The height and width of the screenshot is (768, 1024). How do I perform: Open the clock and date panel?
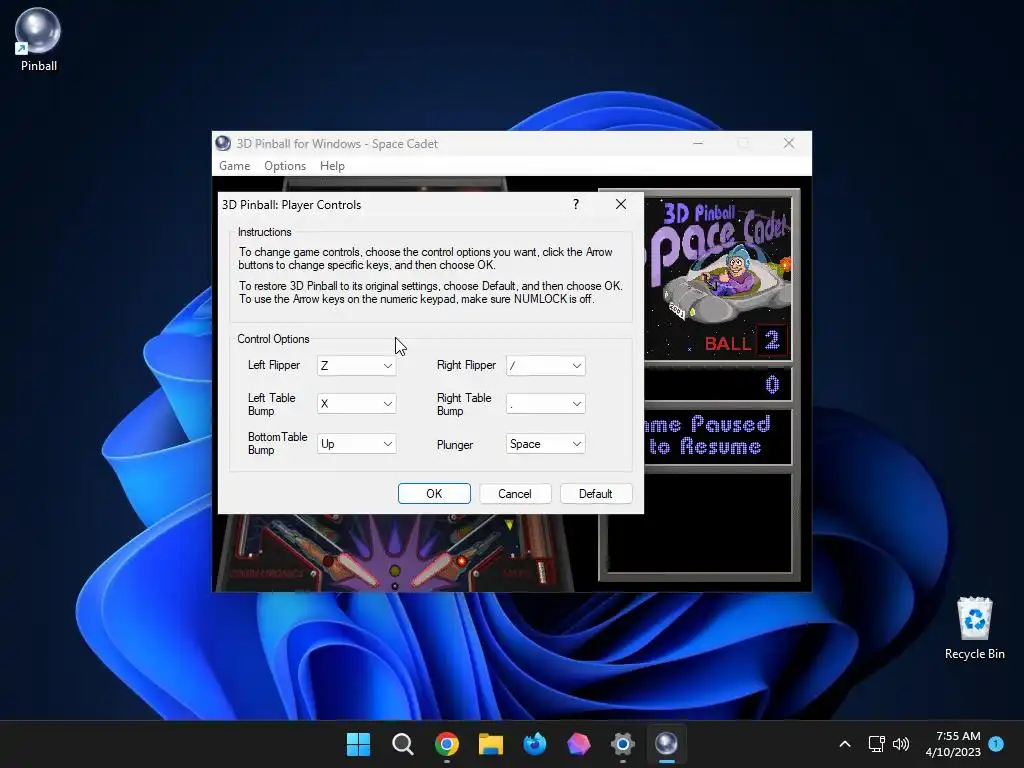[x=953, y=744]
